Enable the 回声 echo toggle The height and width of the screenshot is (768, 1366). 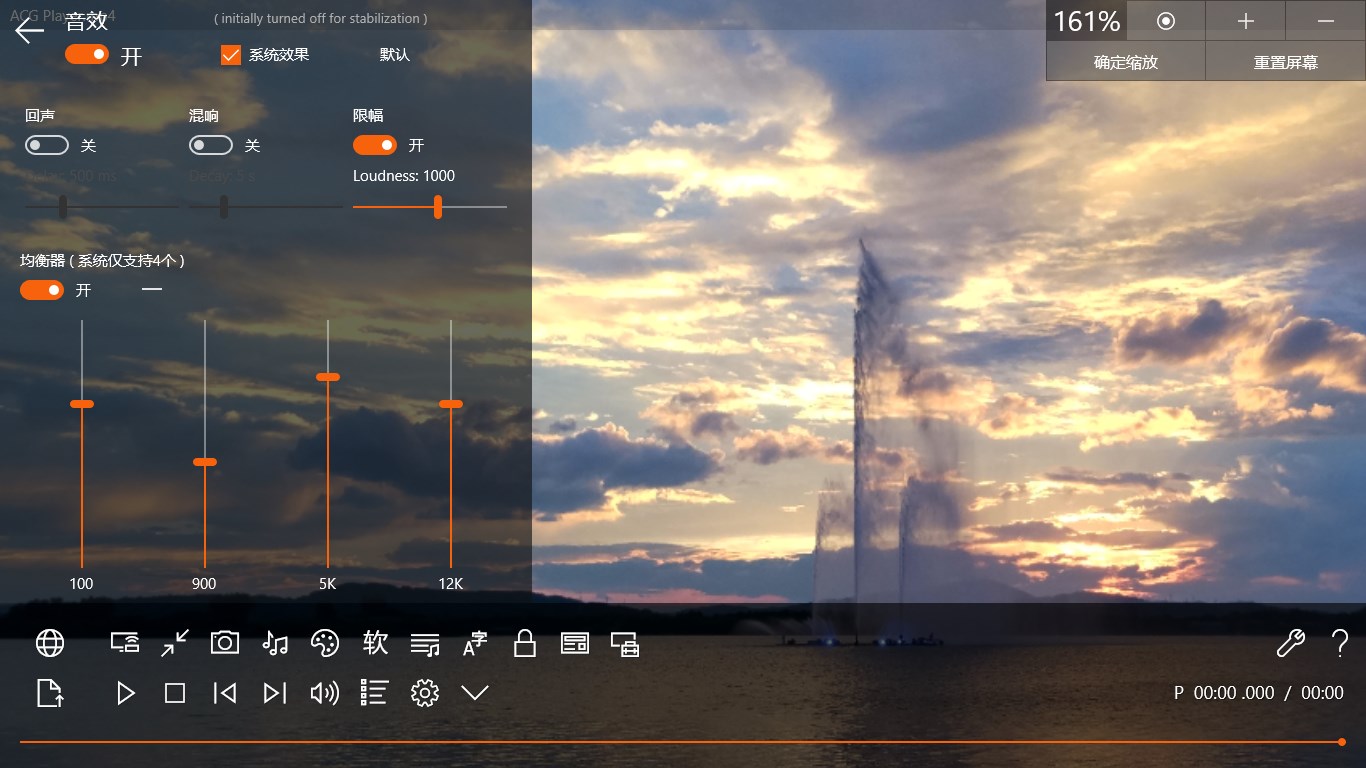coord(47,145)
